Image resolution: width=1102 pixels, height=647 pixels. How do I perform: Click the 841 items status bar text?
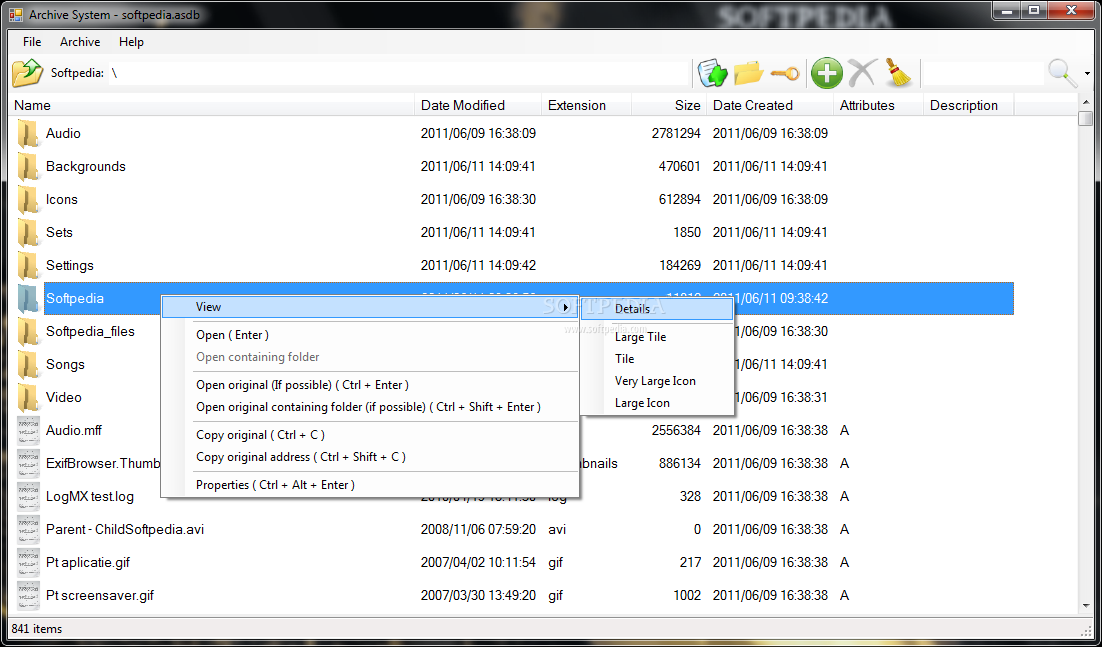(x=37, y=629)
